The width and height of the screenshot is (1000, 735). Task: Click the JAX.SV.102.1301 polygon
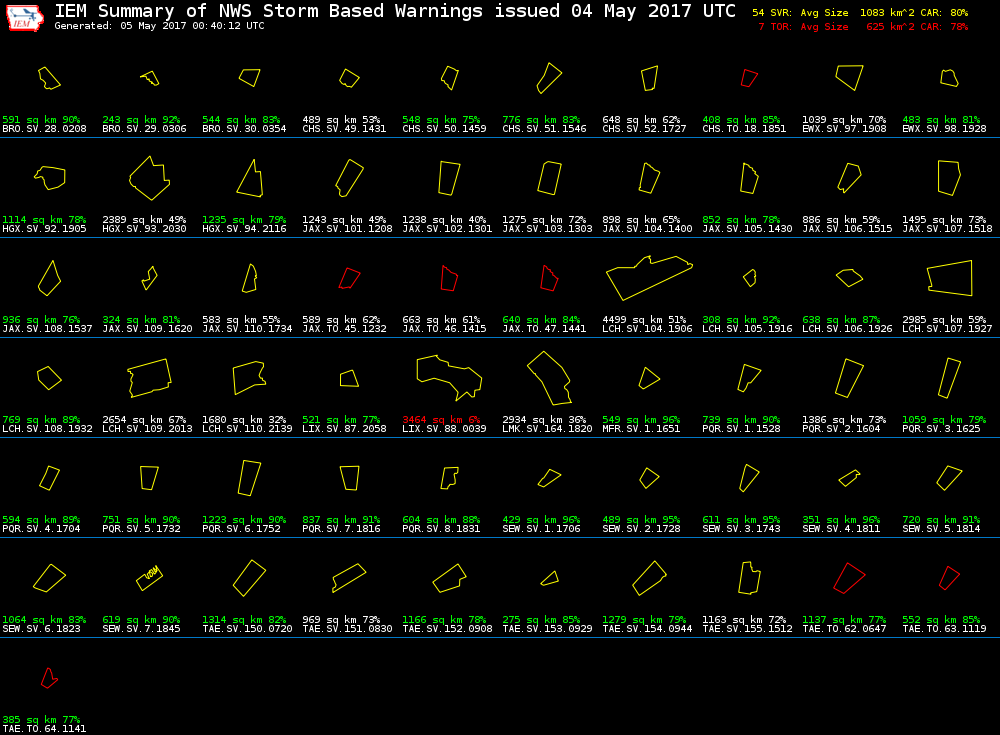point(450,178)
